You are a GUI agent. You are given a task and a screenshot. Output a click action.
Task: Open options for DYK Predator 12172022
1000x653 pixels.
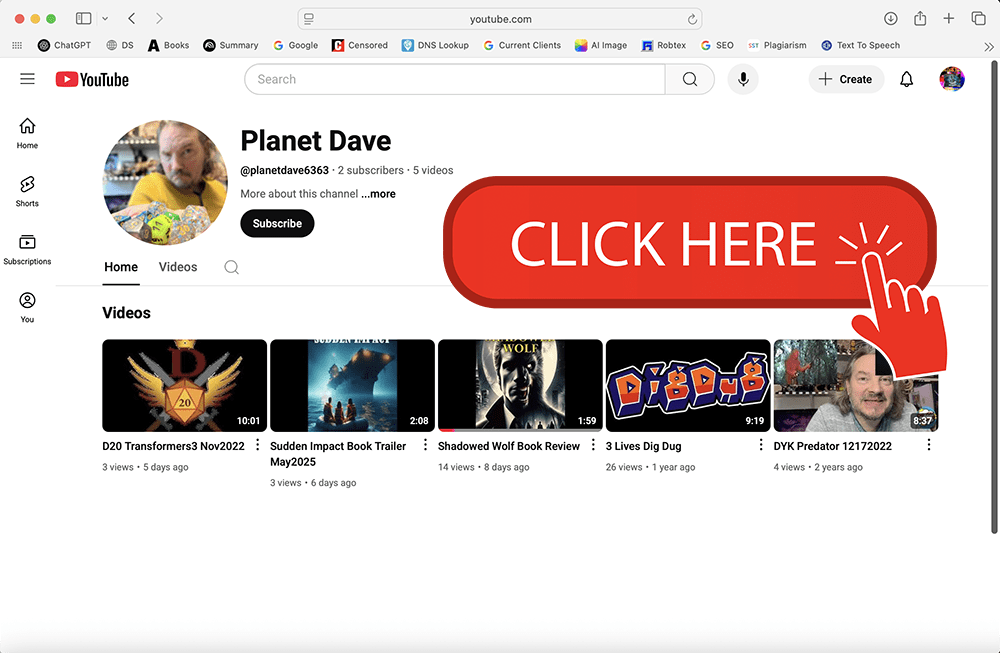click(929, 444)
